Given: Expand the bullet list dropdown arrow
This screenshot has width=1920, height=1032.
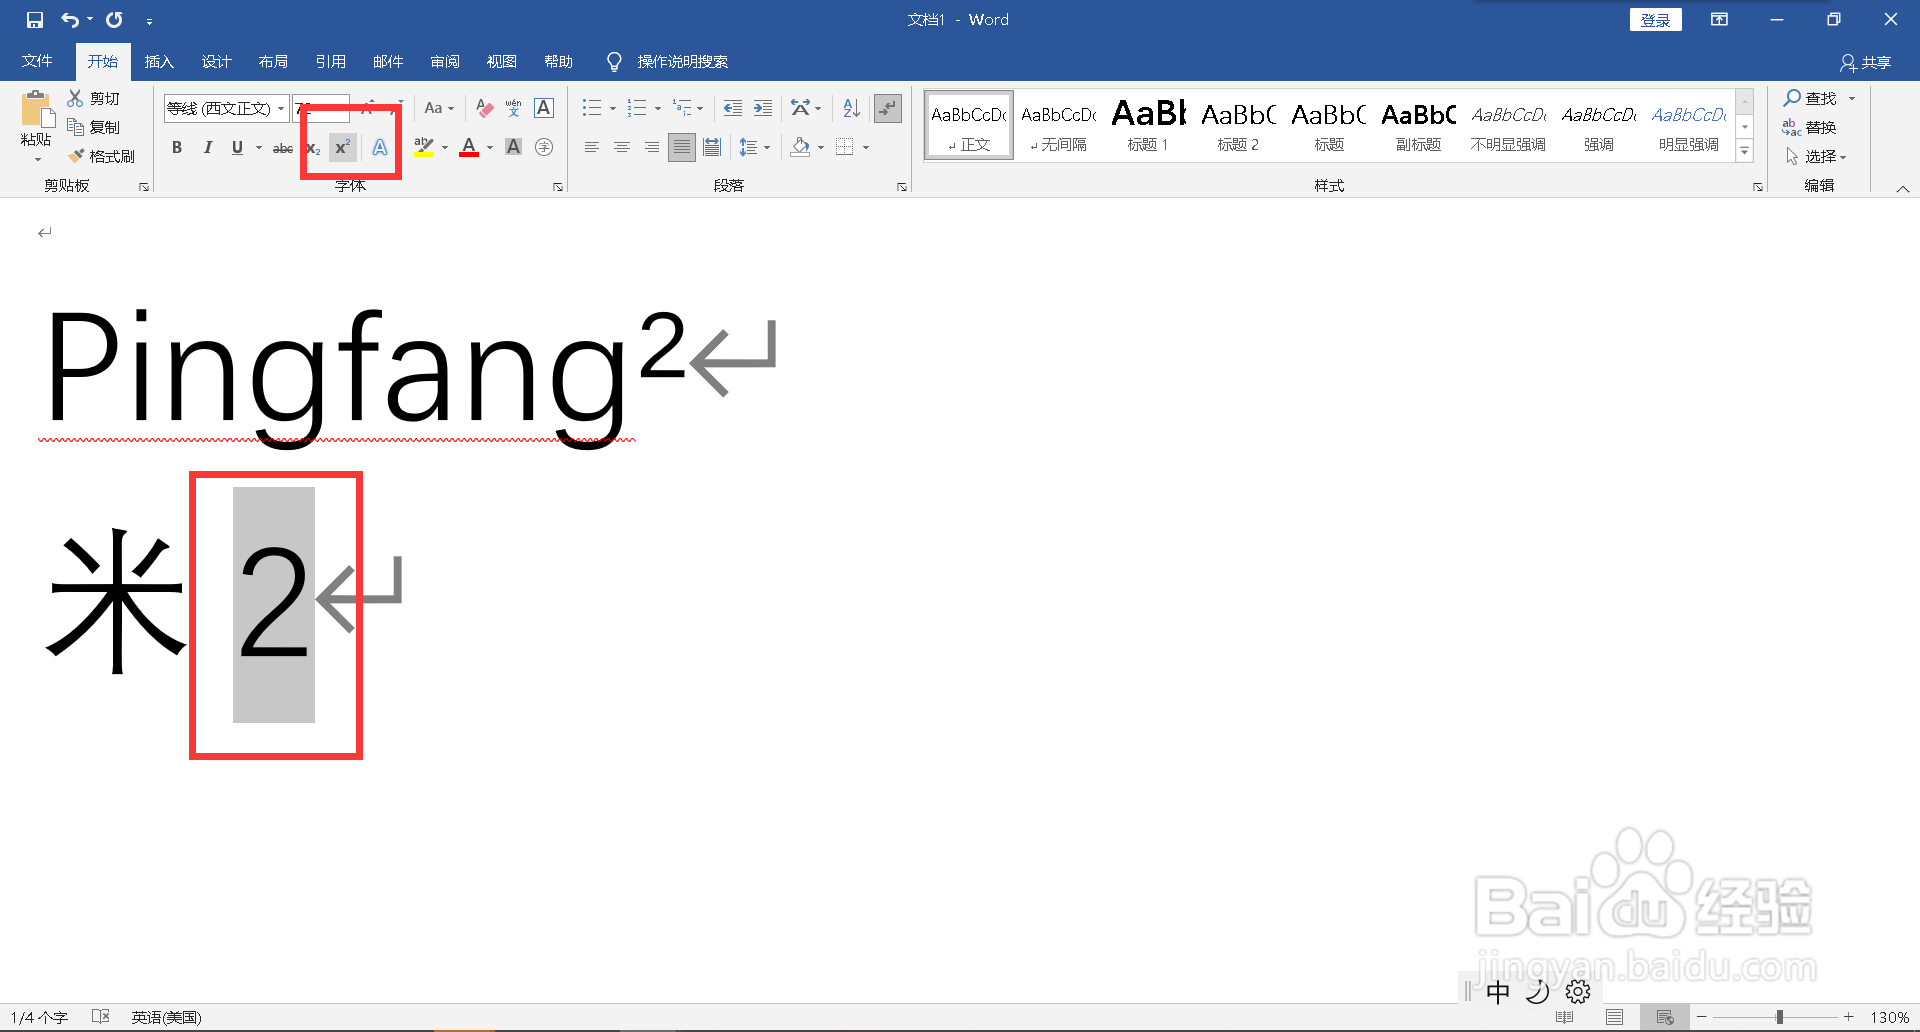Looking at the screenshot, I should (x=612, y=108).
